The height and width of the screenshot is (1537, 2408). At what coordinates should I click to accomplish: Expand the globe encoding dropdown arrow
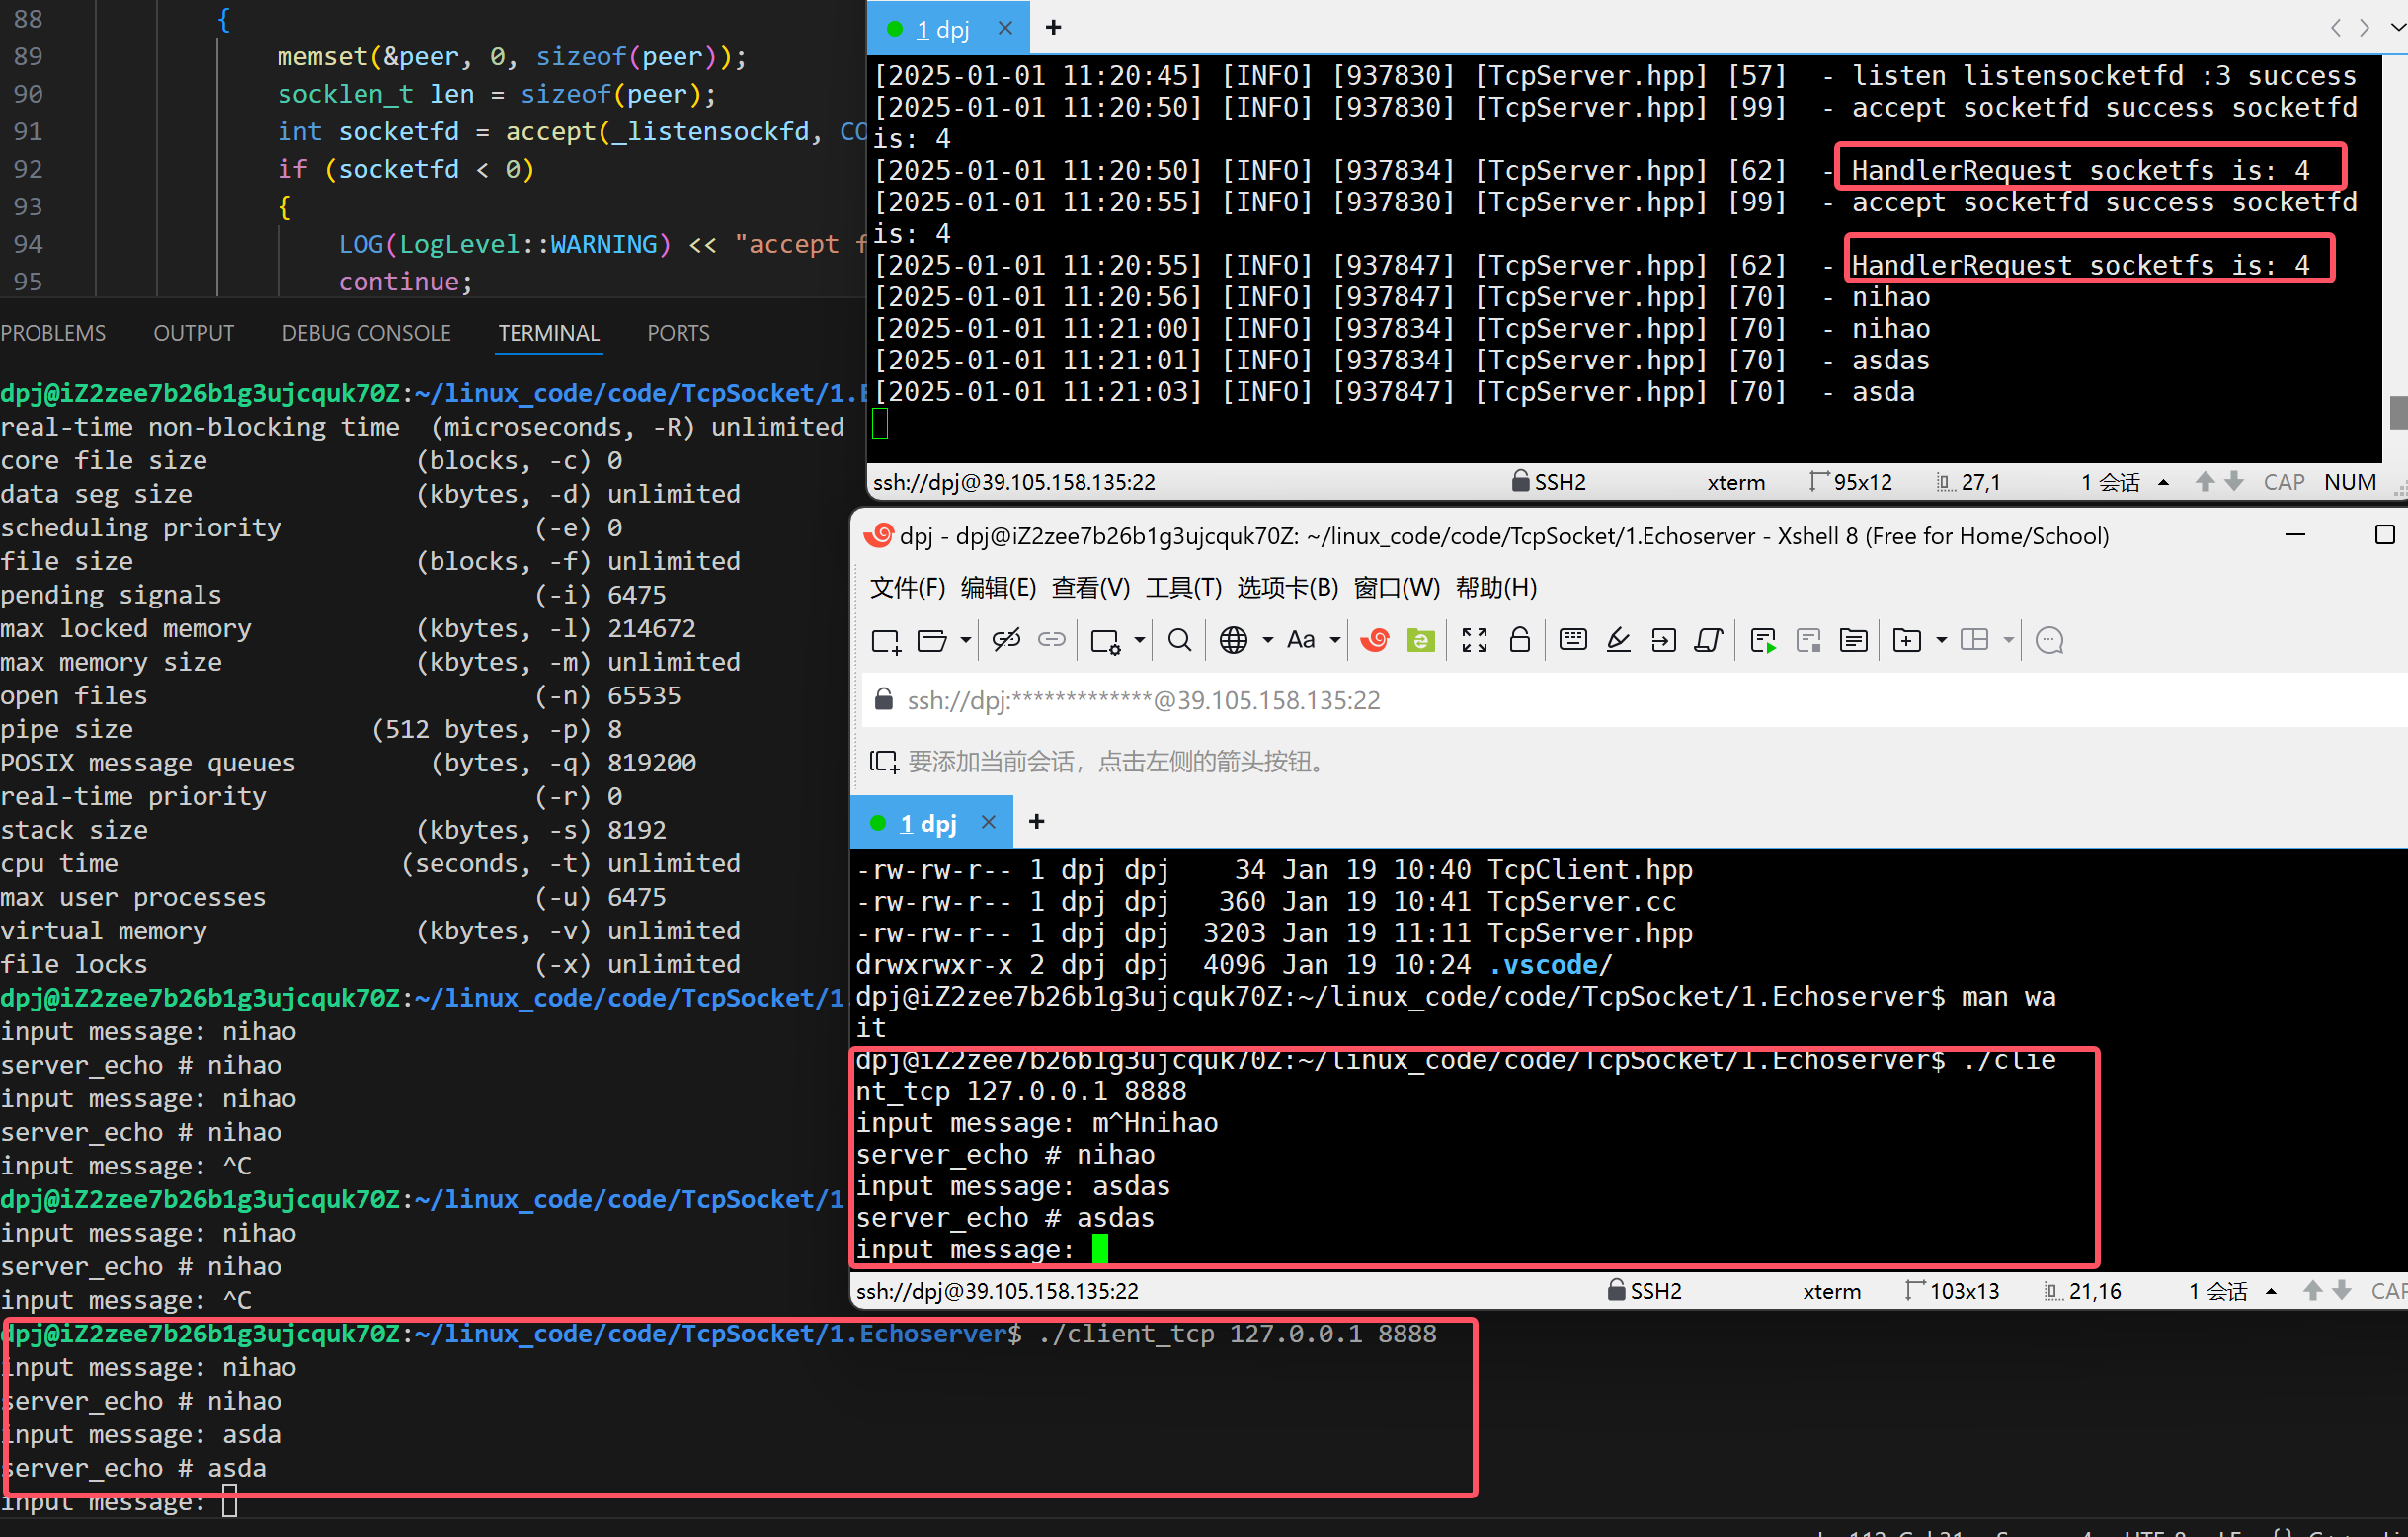[x=1267, y=640]
